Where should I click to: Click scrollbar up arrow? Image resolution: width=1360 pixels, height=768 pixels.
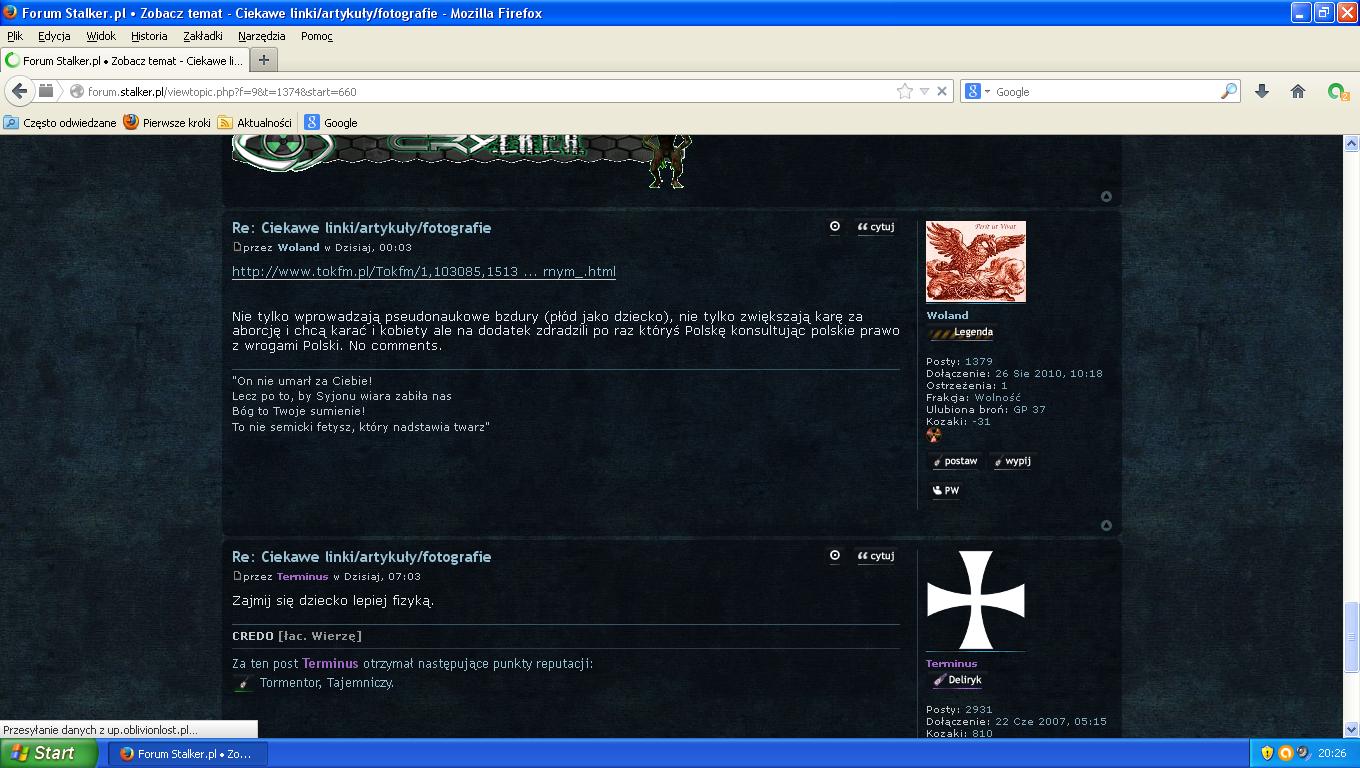[x=1351, y=143]
